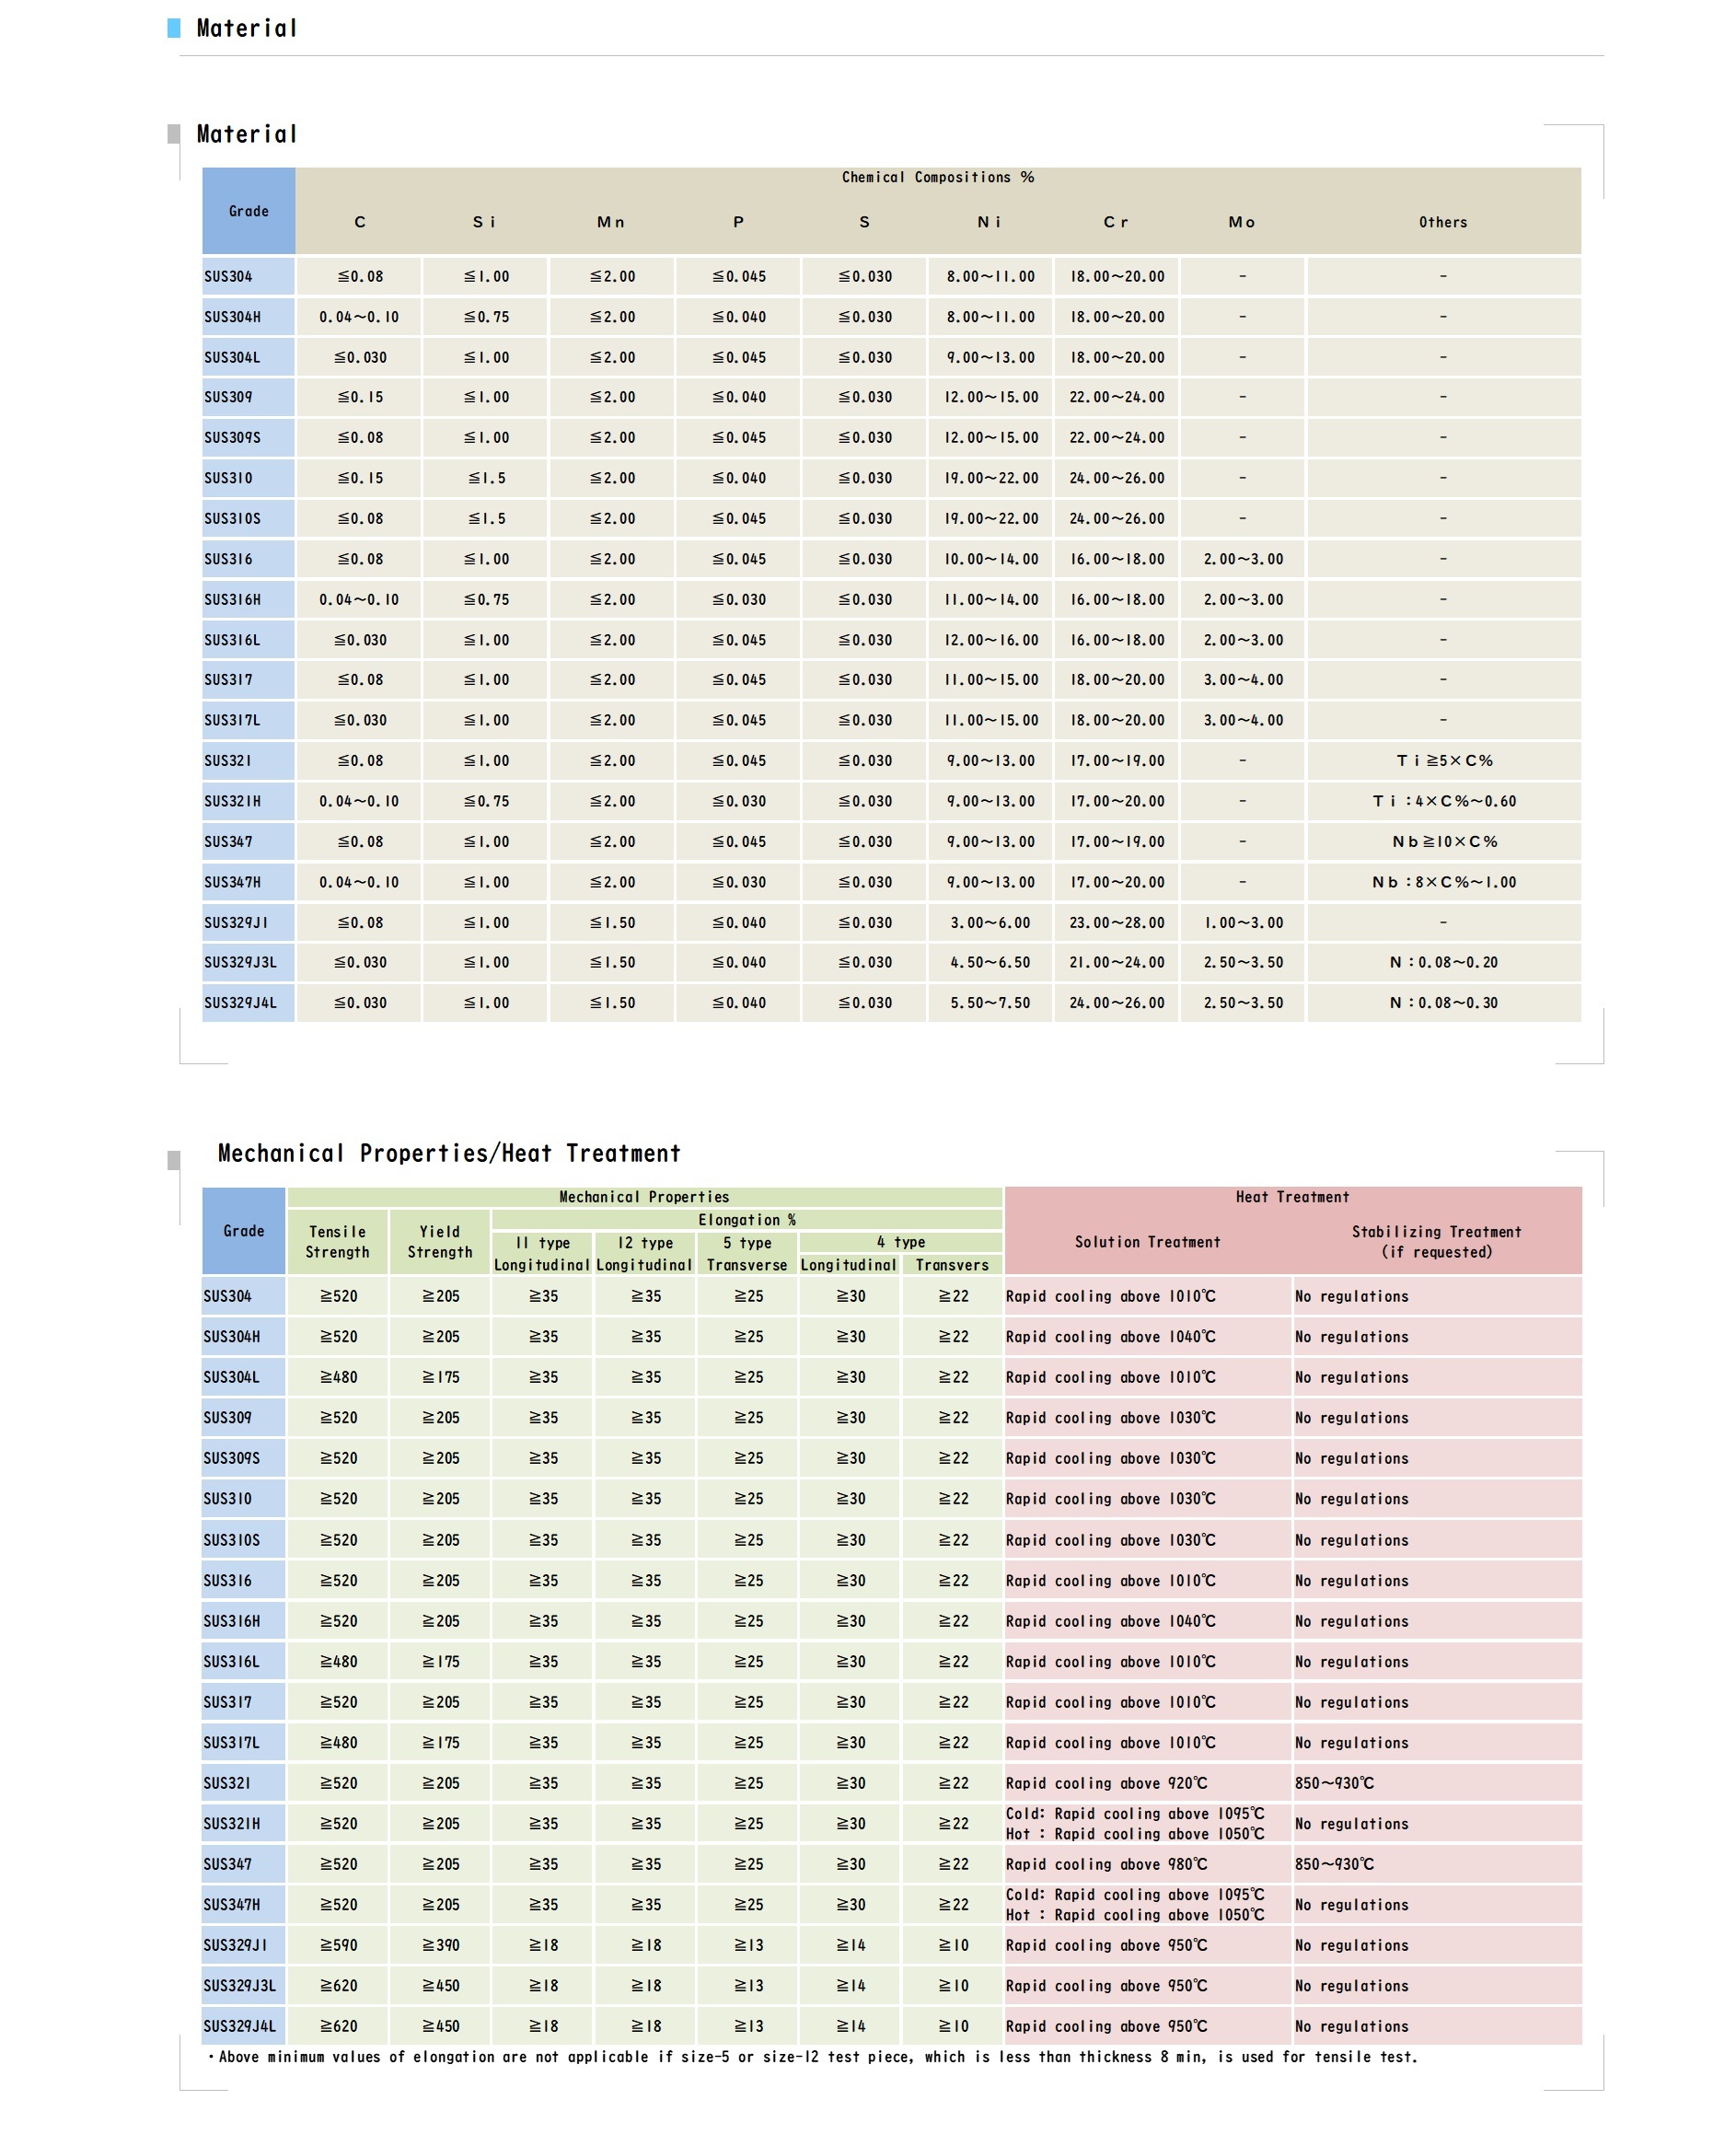This screenshot has width=1736, height=2146.
Task: Click gray marker beside Mechanical Properties heading
Action: click(174, 1160)
